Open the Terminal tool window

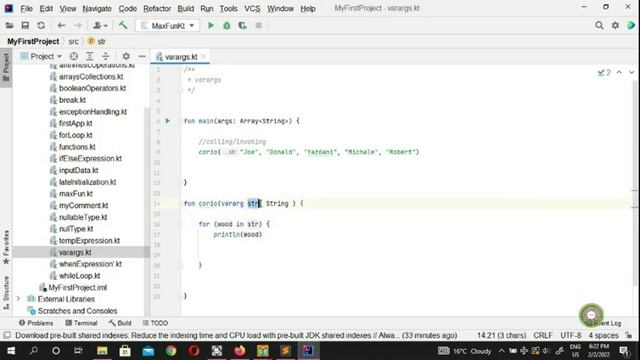point(81,323)
